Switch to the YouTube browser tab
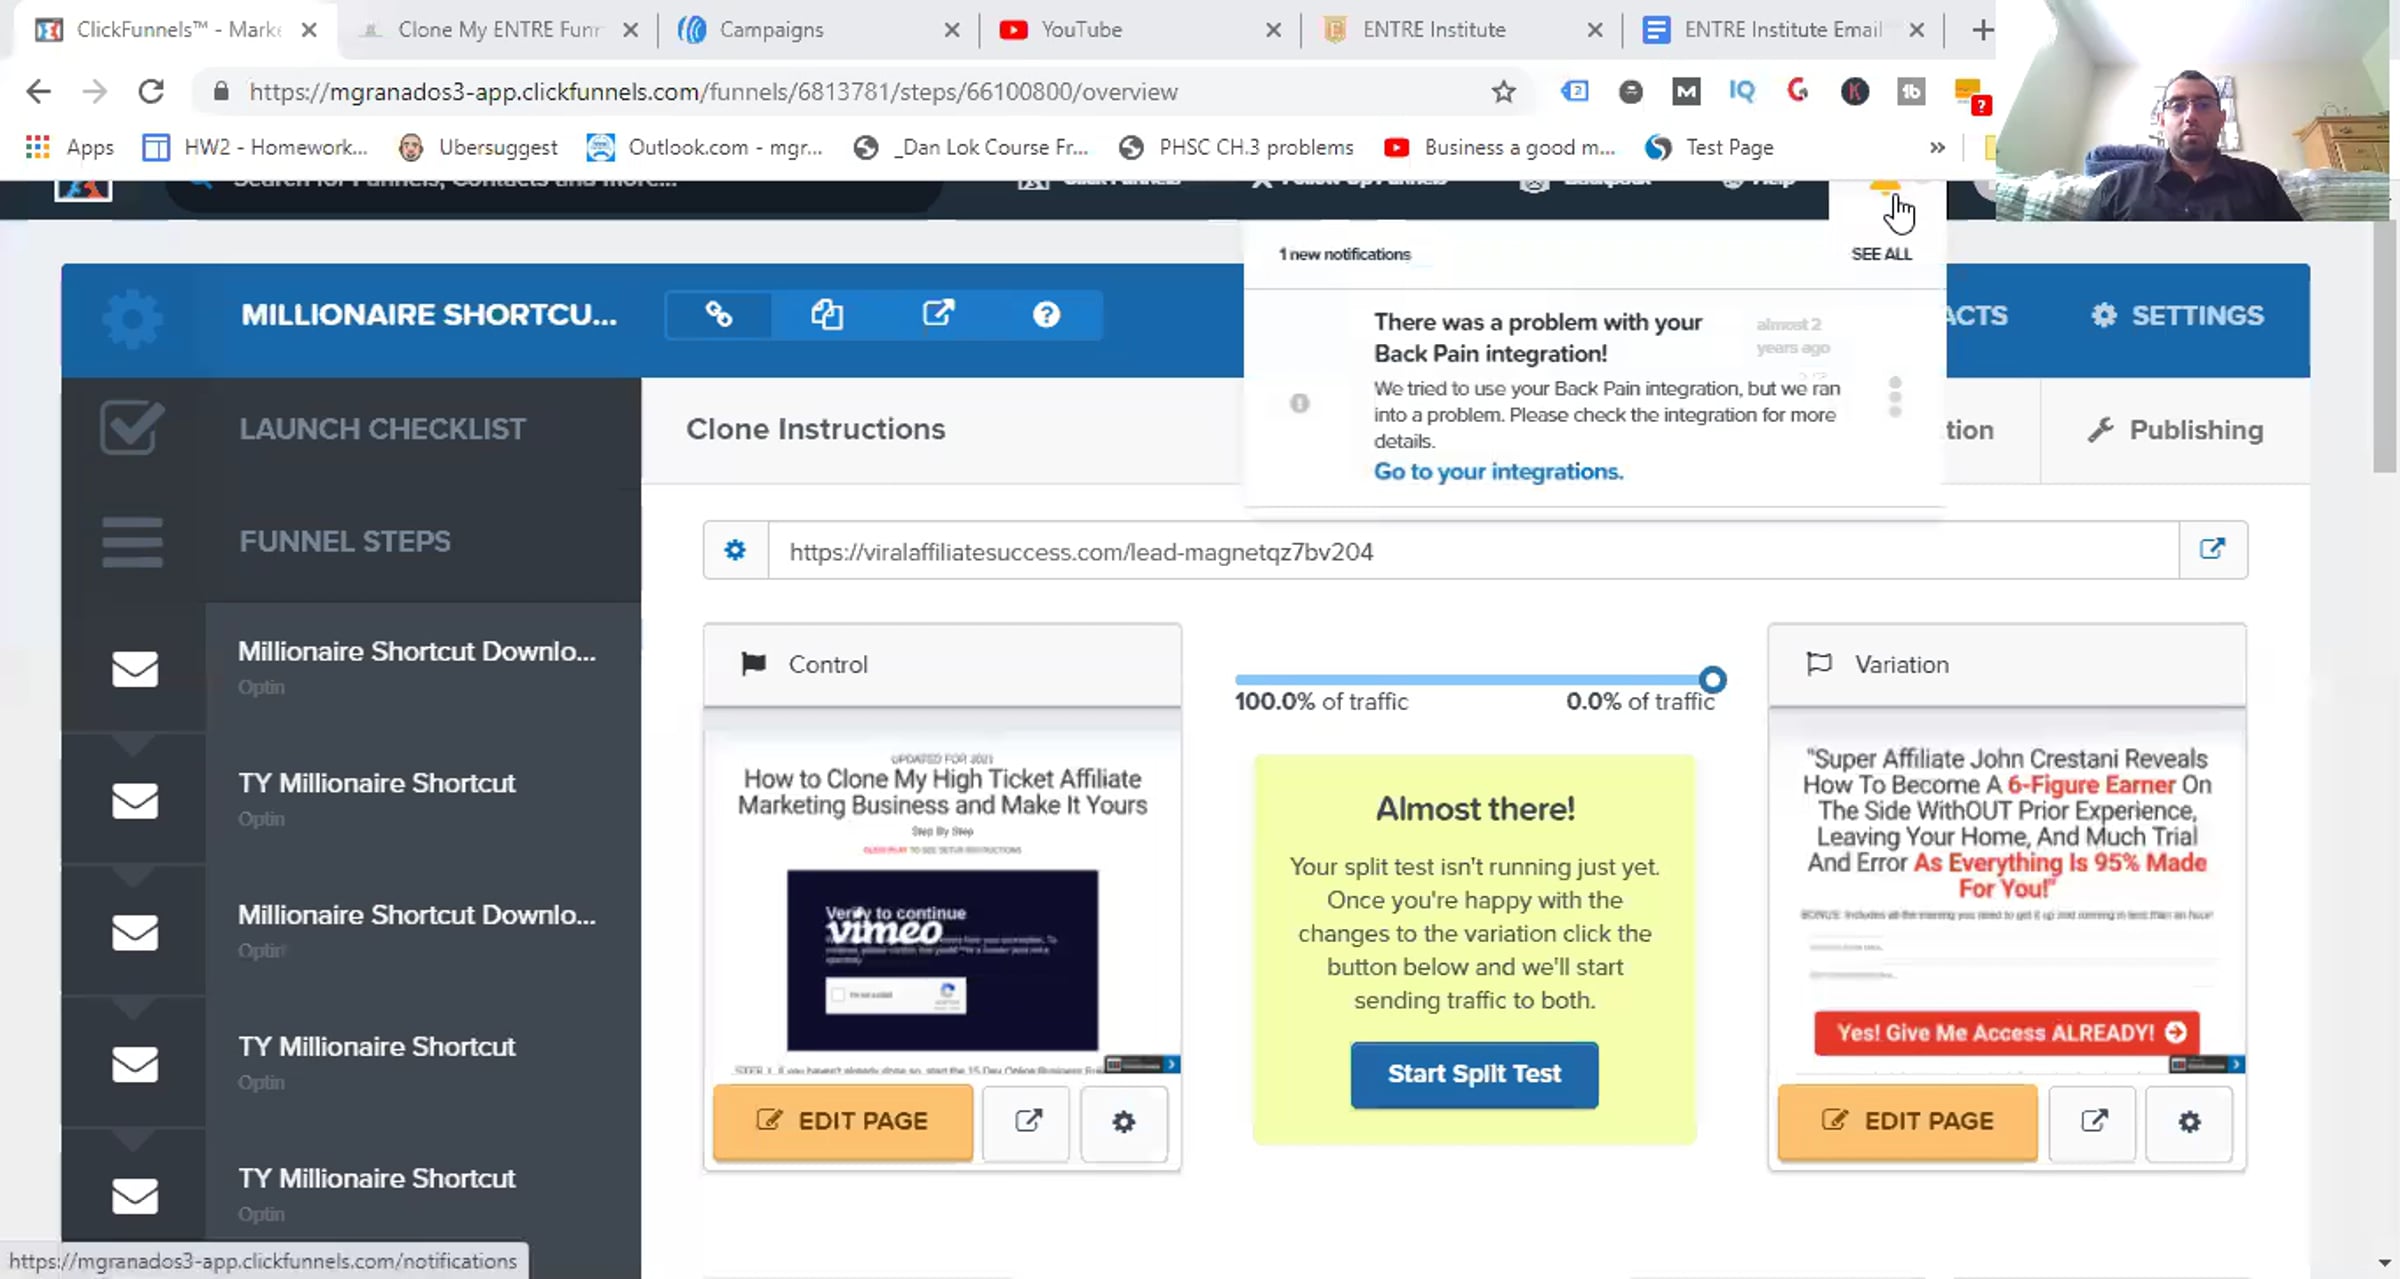2400x1279 pixels. coord(1140,30)
